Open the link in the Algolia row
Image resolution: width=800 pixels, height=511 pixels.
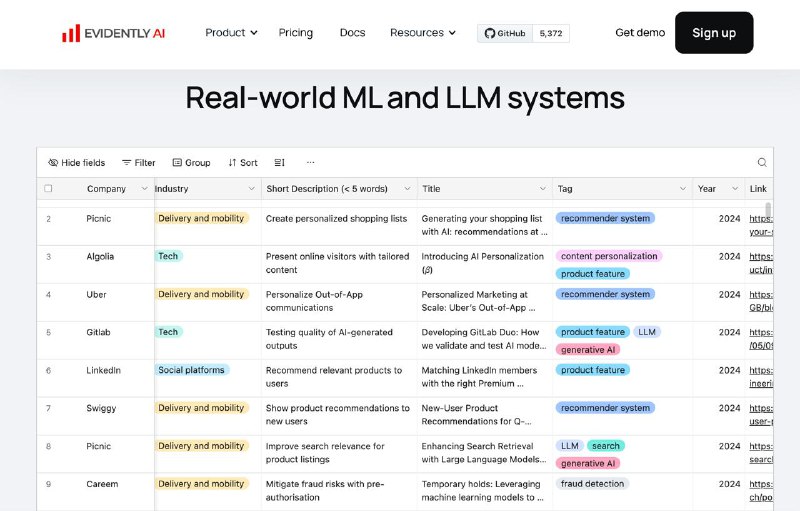[x=761, y=263]
